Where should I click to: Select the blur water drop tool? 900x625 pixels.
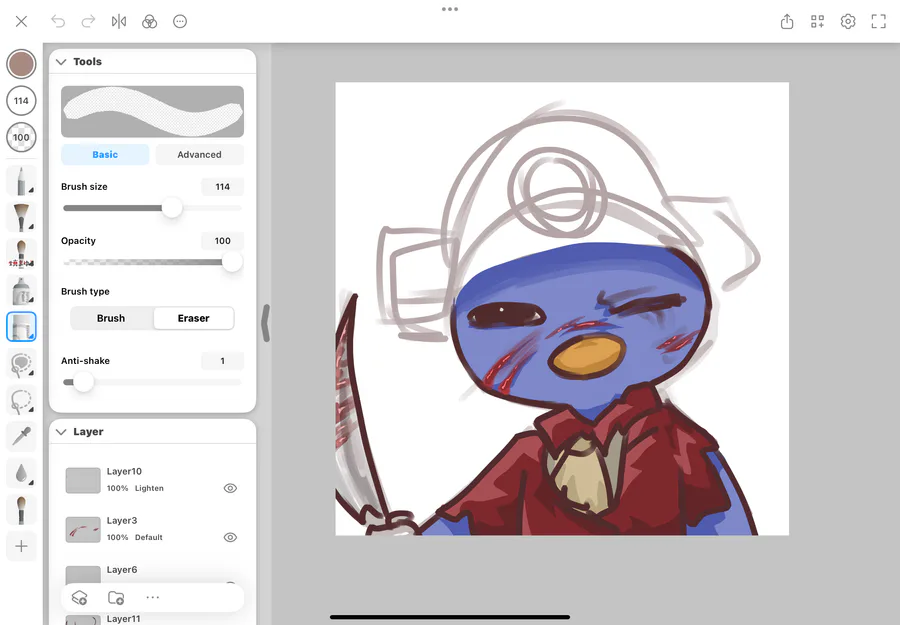[x=21, y=473]
